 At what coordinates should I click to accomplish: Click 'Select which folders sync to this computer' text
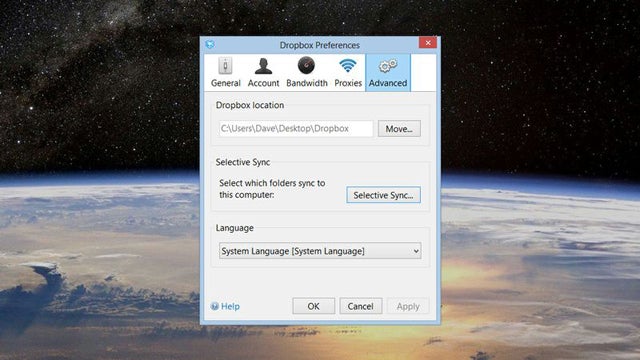pyautogui.click(x=272, y=189)
